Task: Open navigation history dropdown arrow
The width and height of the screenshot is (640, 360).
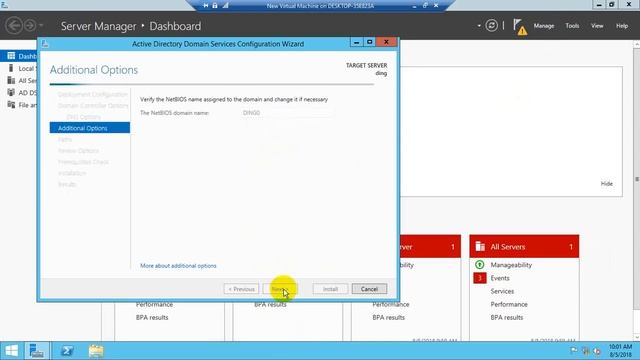Action: [41, 26]
